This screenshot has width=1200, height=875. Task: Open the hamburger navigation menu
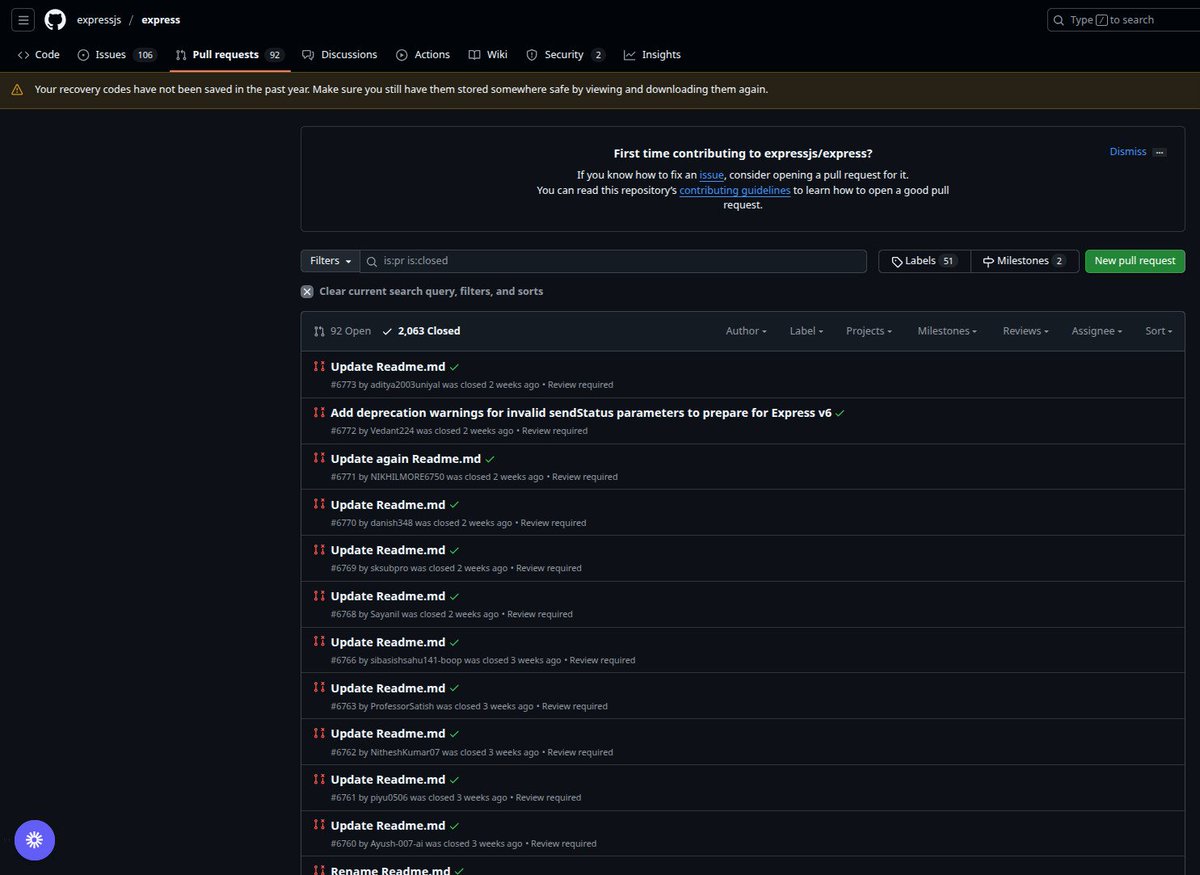24,19
